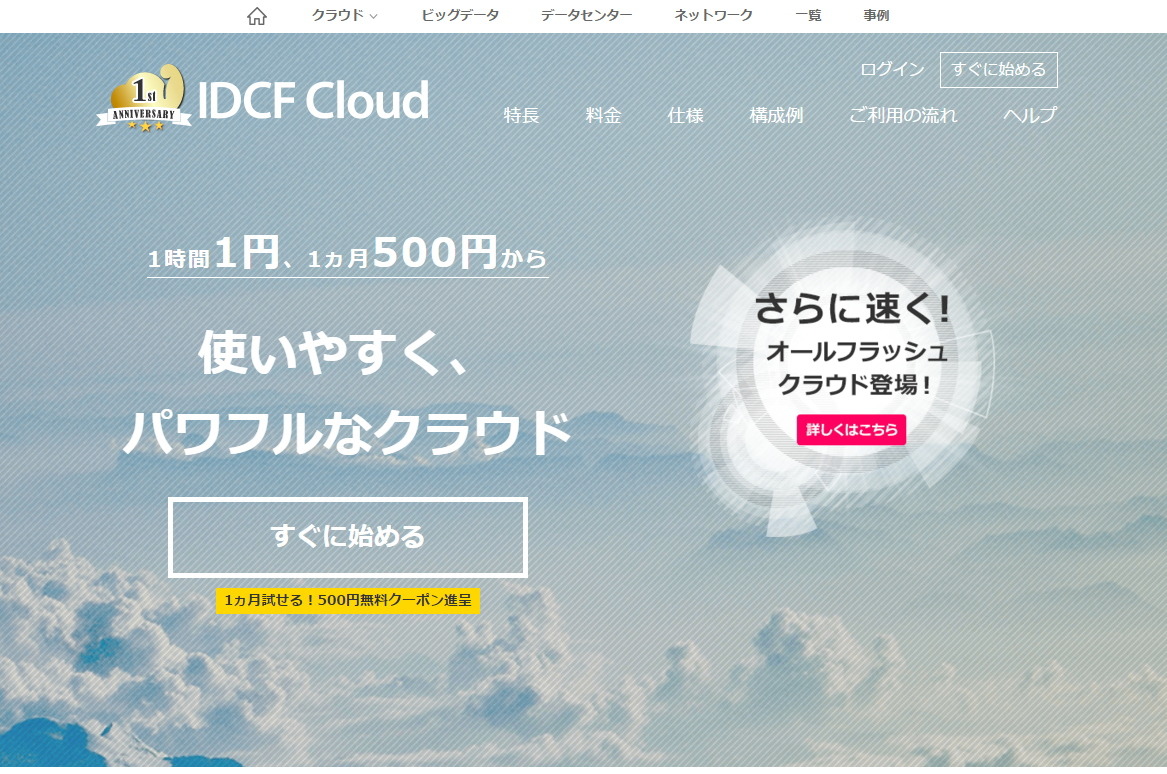Viewport: 1167px width, 774px height.
Task: Click the 1st Anniversary badge logo
Action: pos(144,98)
